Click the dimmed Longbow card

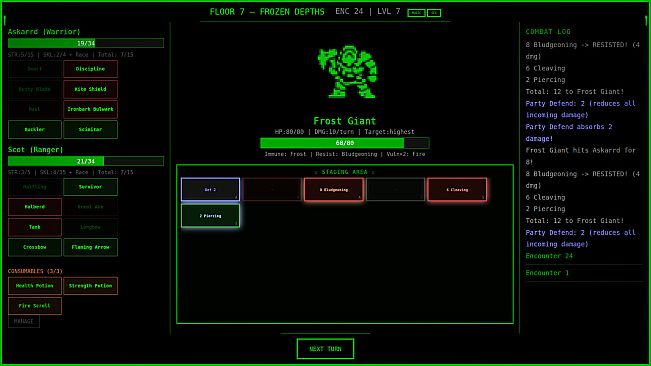(x=91, y=227)
